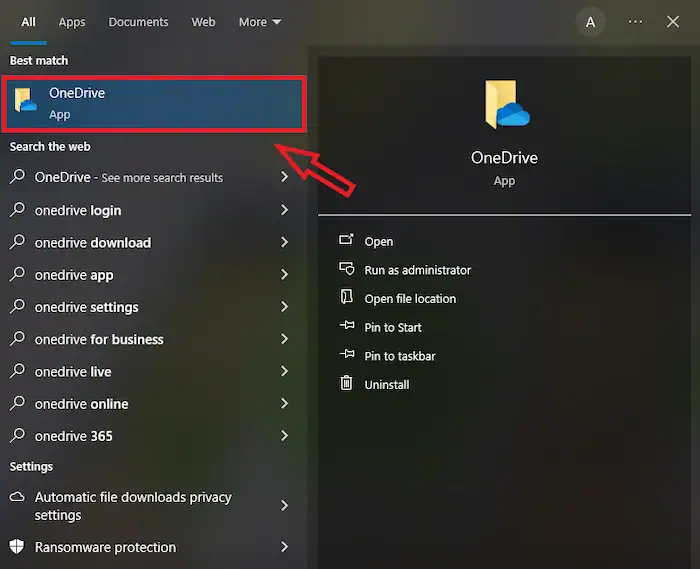
Task: Click the Run as administrator shield icon
Action: (x=347, y=270)
